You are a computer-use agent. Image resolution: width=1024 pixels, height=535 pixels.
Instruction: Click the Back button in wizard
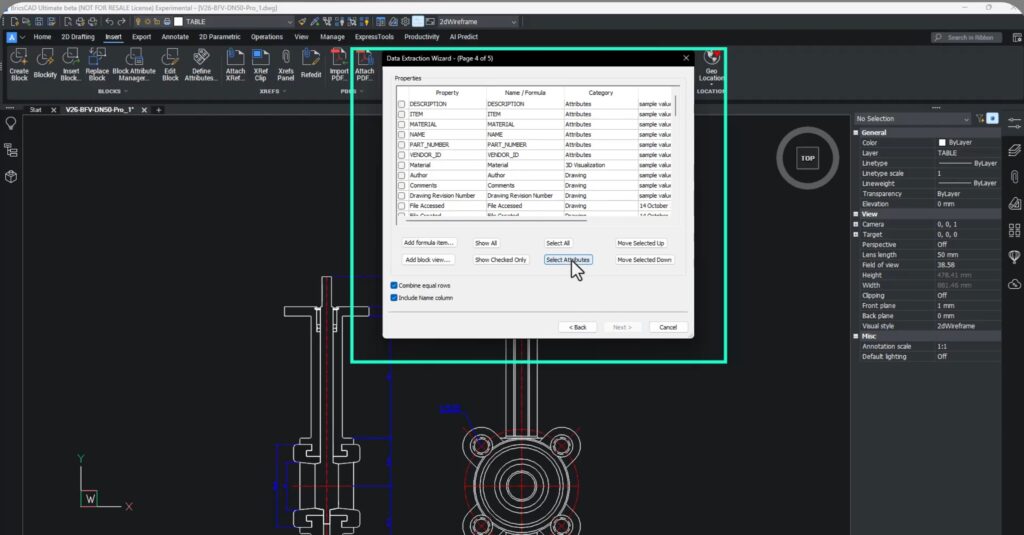pyautogui.click(x=578, y=327)
